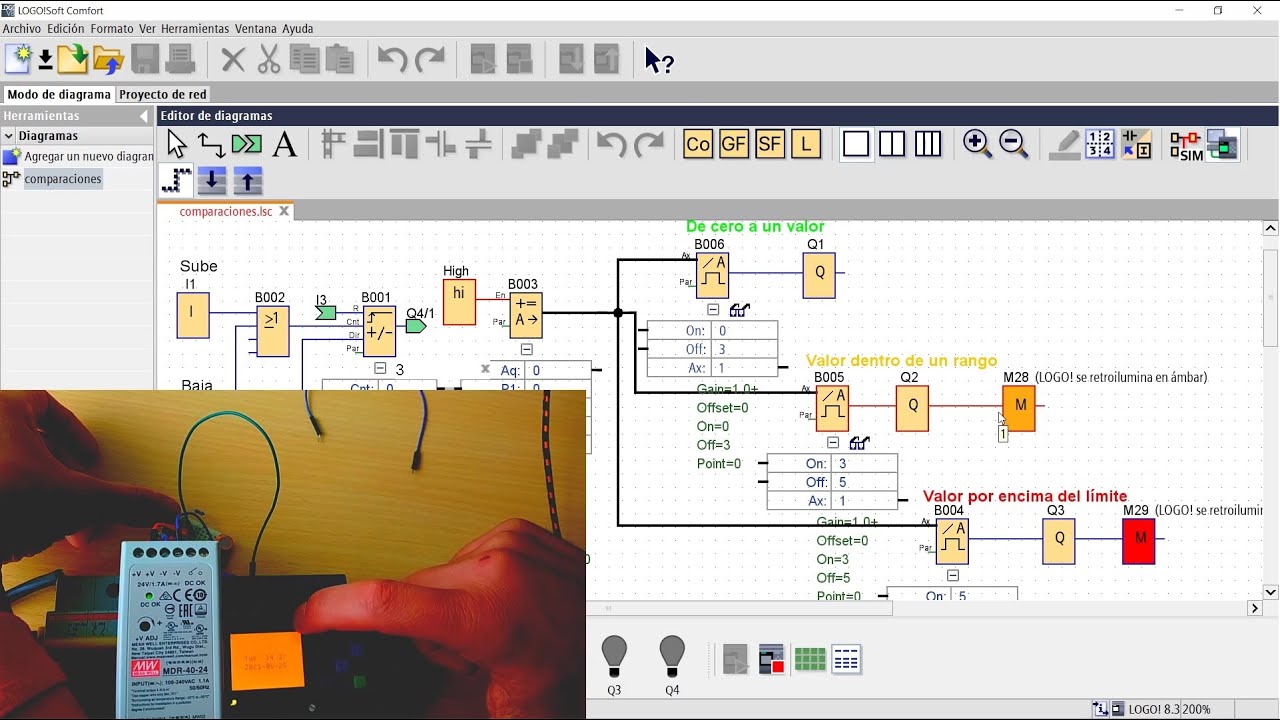1280x720 pixels.
Task: Start the SIM simulation icon
Action: pos(1186,146)
